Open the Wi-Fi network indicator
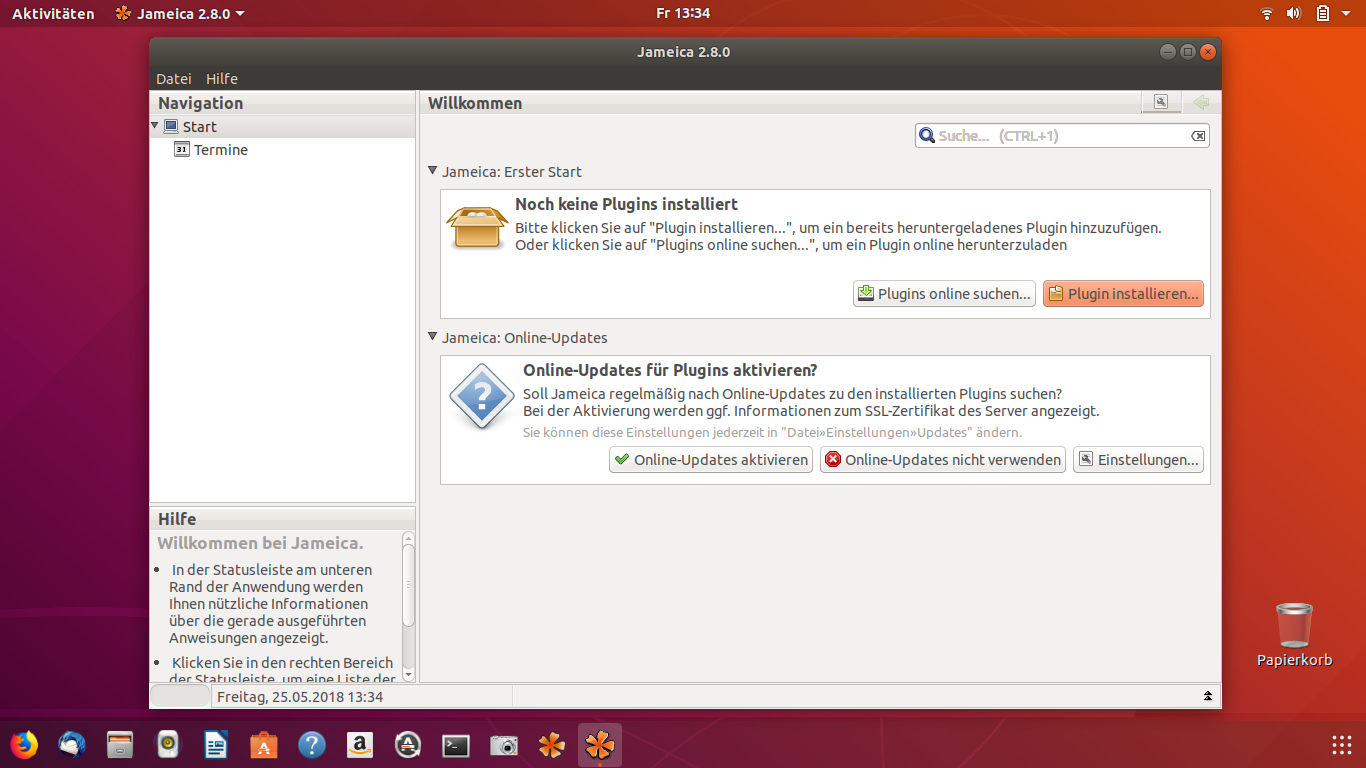 (x=1267, y=13)
